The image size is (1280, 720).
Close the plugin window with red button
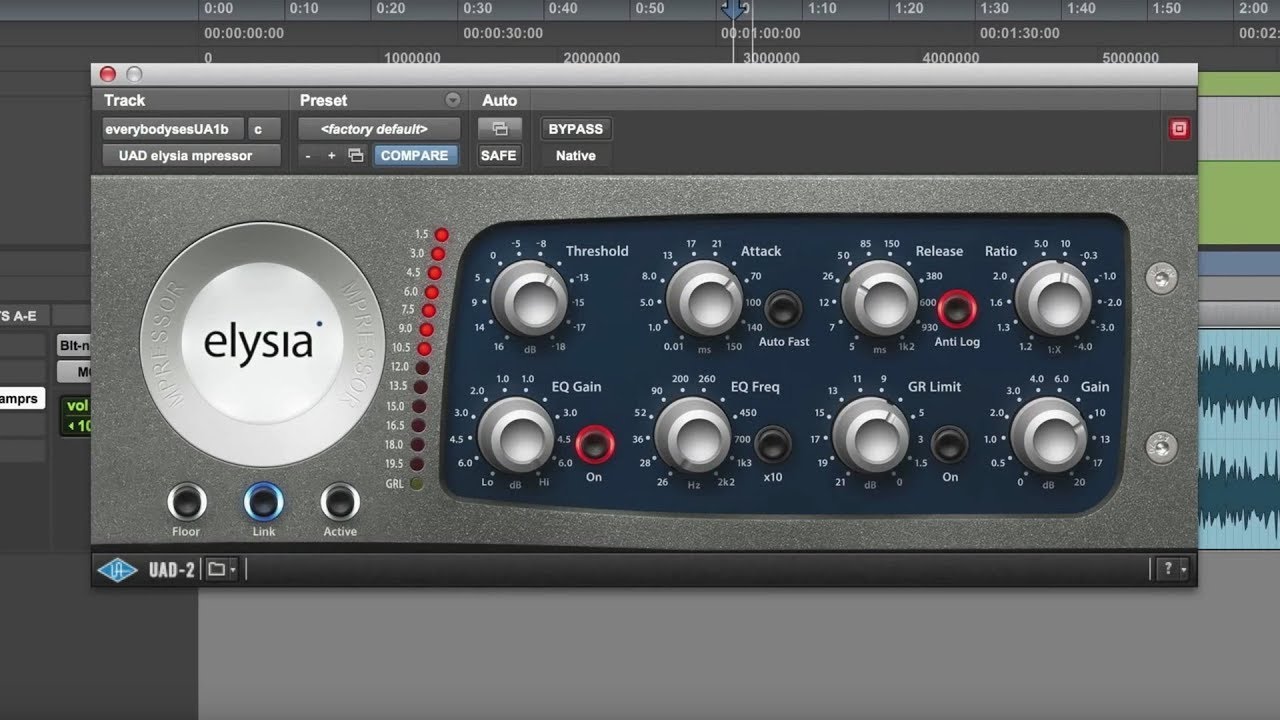[108, 74]
